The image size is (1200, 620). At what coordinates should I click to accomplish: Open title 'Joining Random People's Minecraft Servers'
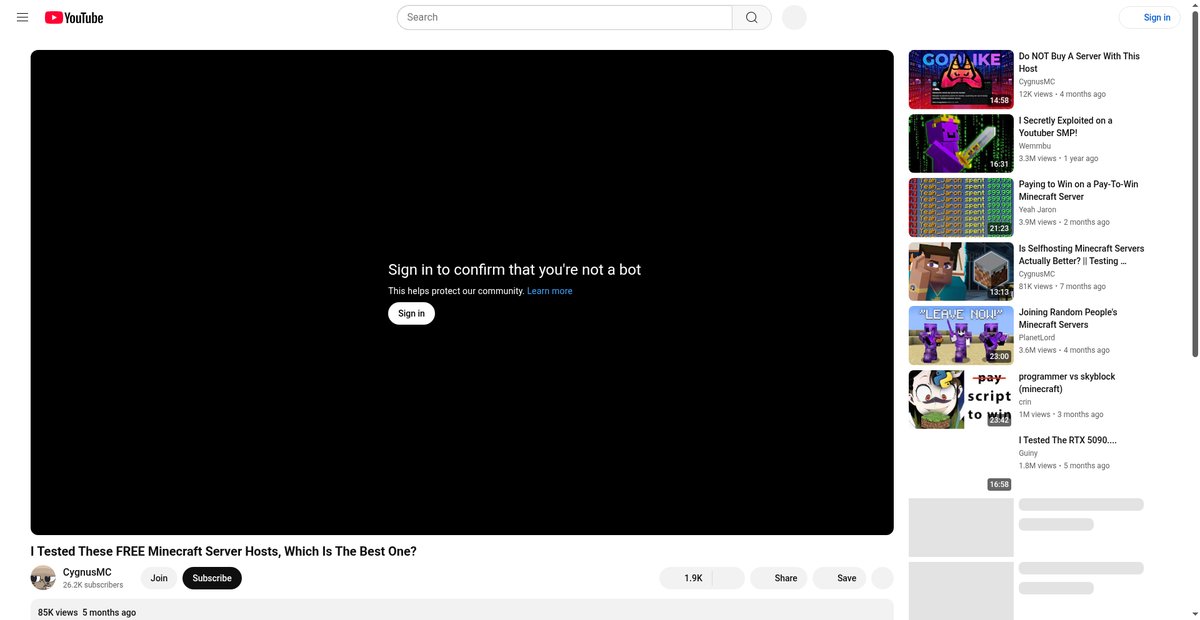click(x=1068, y=318)
